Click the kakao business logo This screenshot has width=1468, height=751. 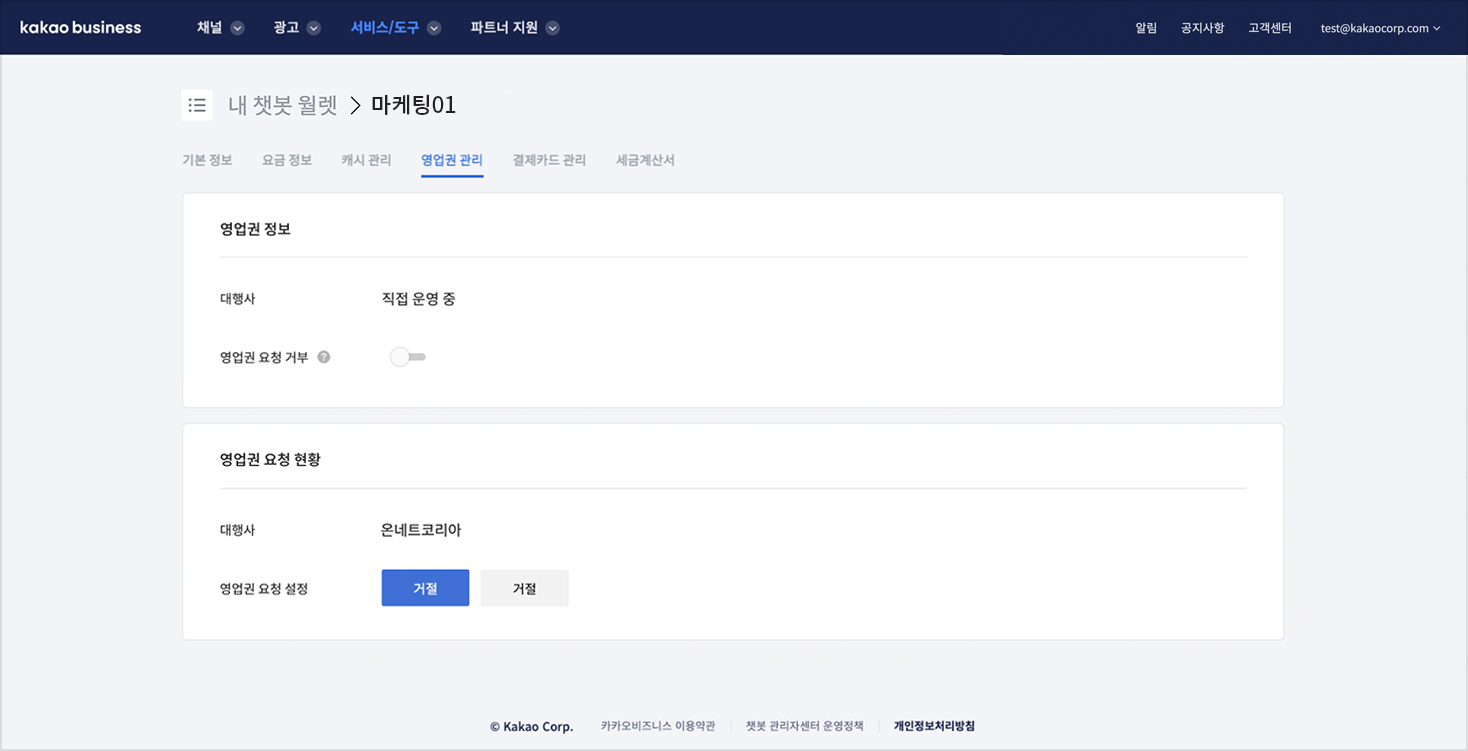click(81, 28)
